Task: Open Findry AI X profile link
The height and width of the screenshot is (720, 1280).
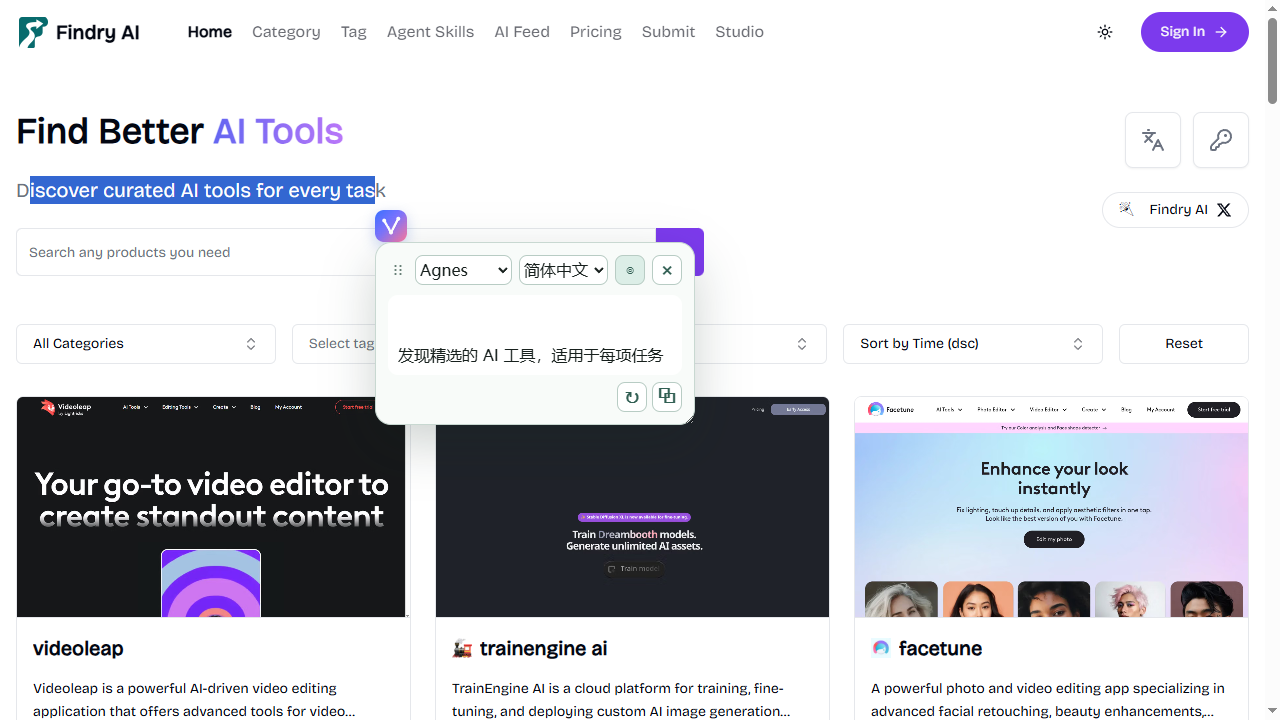Action: tap(1175, 210)
